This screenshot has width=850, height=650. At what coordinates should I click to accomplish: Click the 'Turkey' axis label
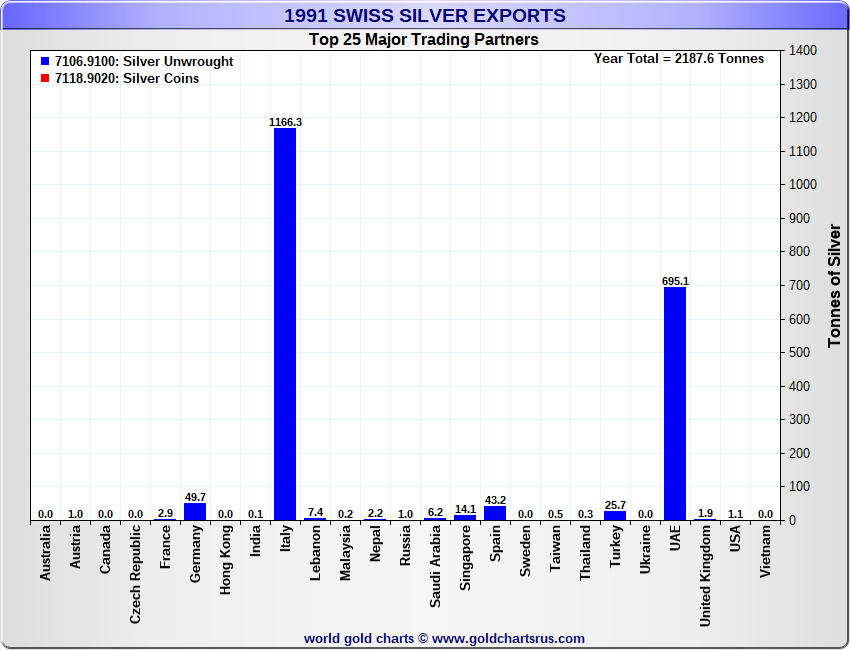click(x=615, y=546)
